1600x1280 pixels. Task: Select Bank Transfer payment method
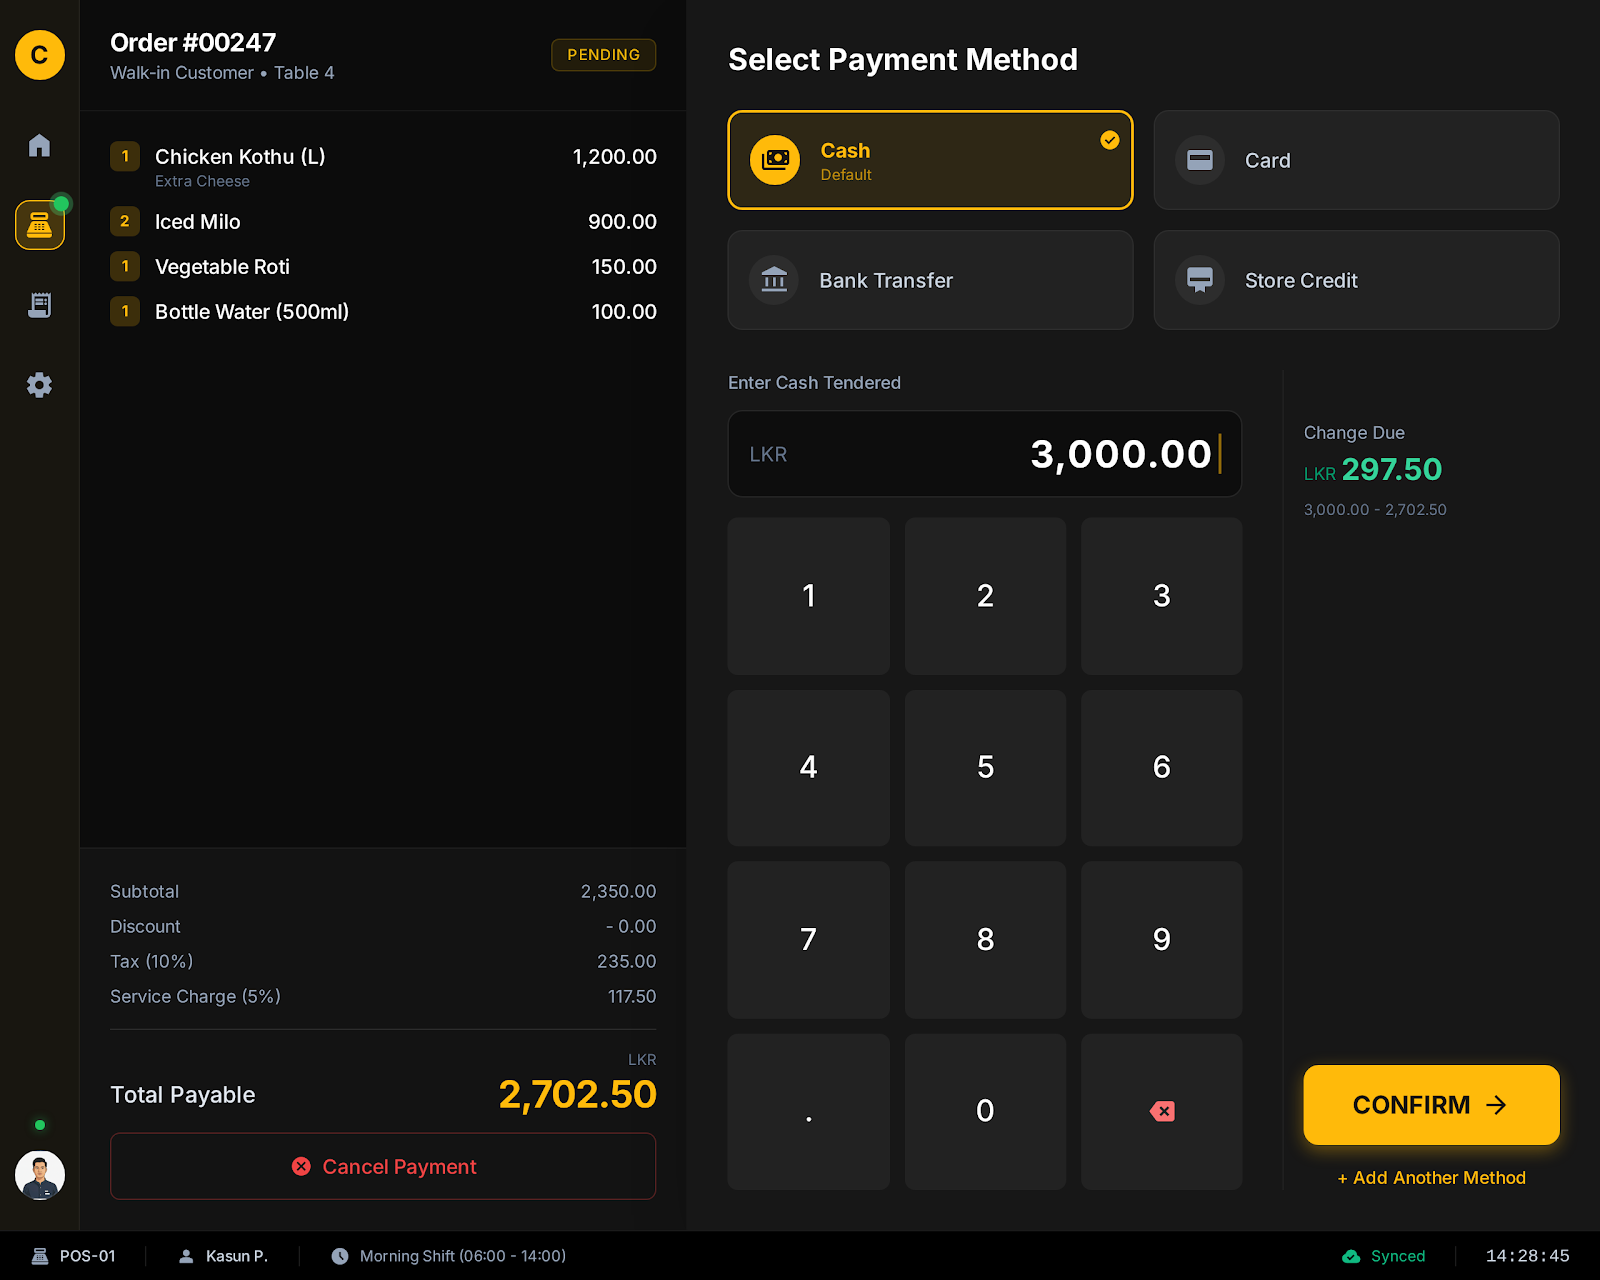(x=929, y=280)
